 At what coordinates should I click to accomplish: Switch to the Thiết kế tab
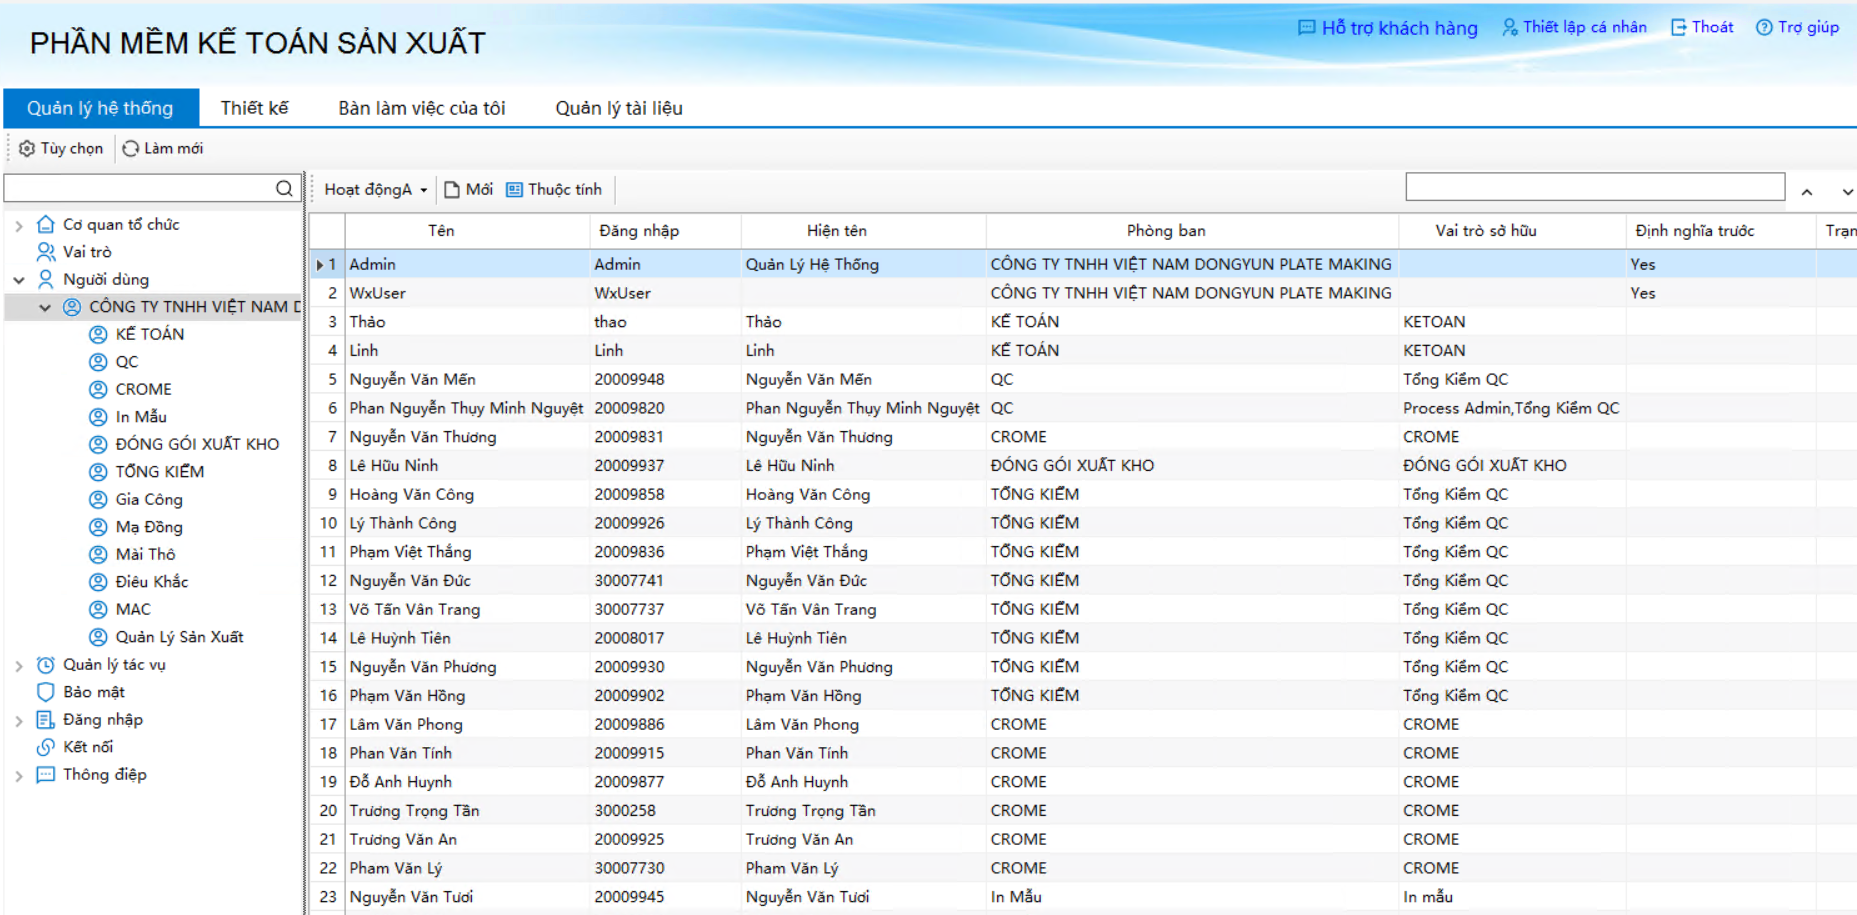pyautogui.click(x=254, y=108)
